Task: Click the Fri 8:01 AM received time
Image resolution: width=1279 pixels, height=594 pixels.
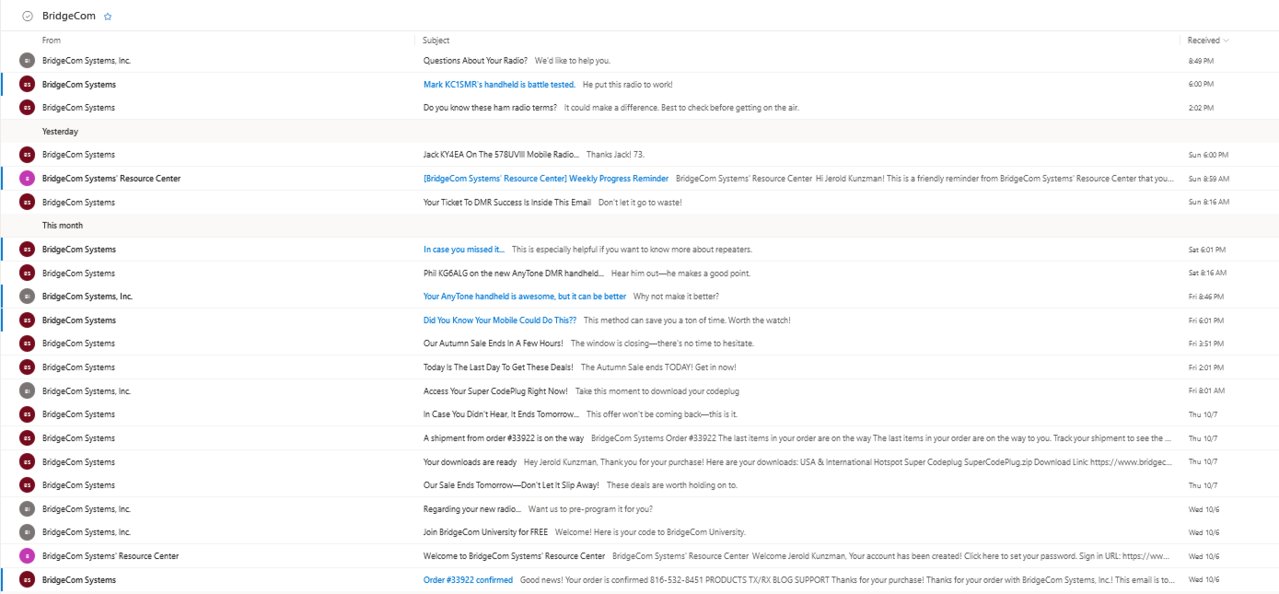Action: 1206,391
